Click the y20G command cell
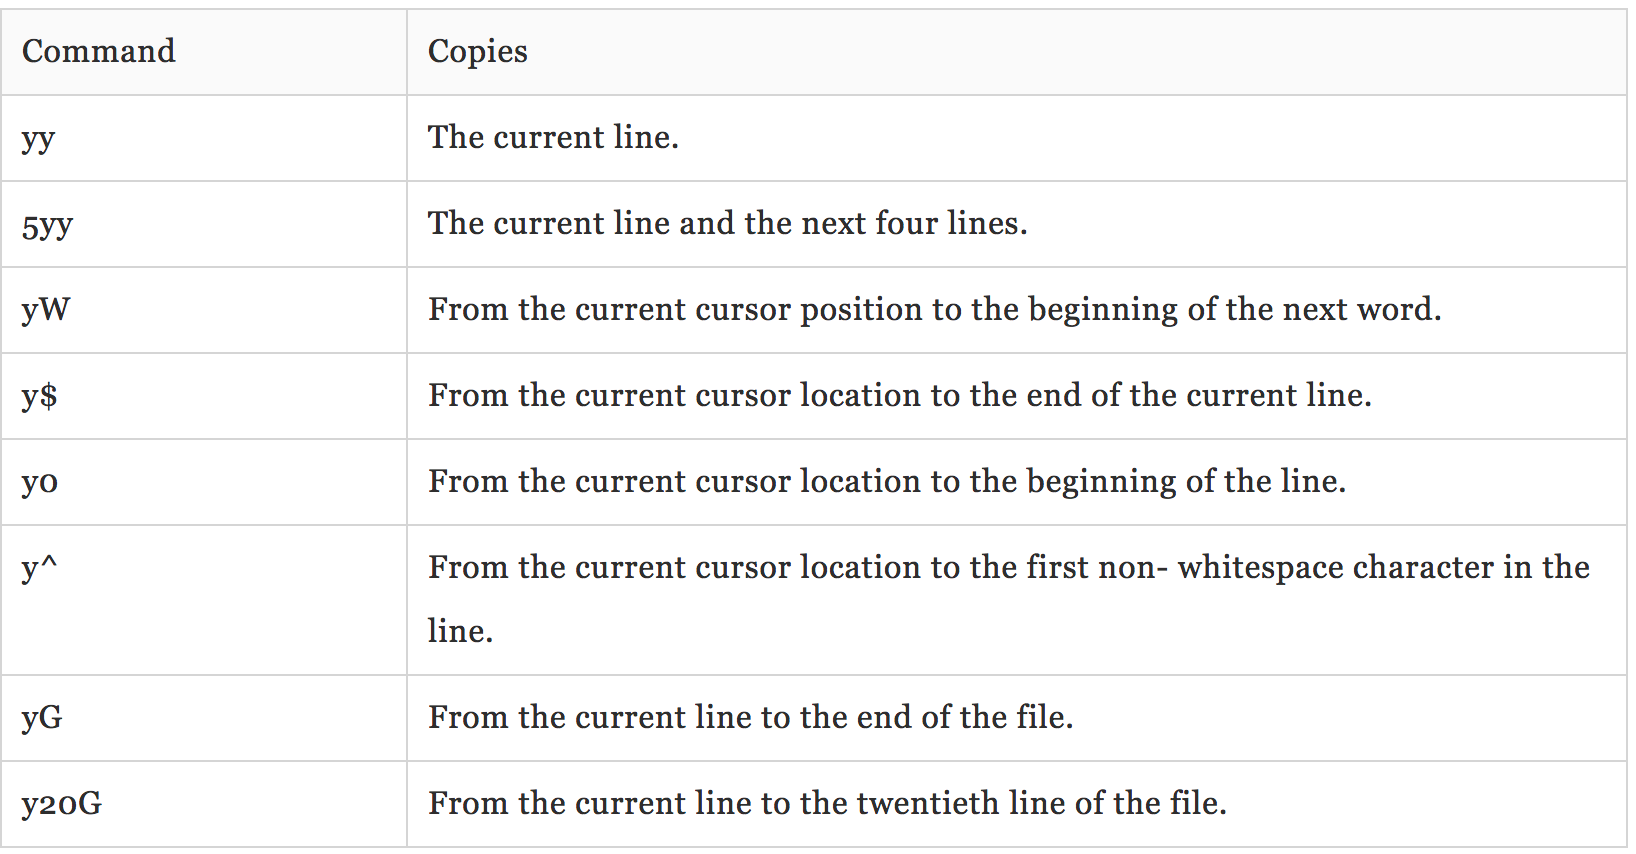 coord(62,804)
